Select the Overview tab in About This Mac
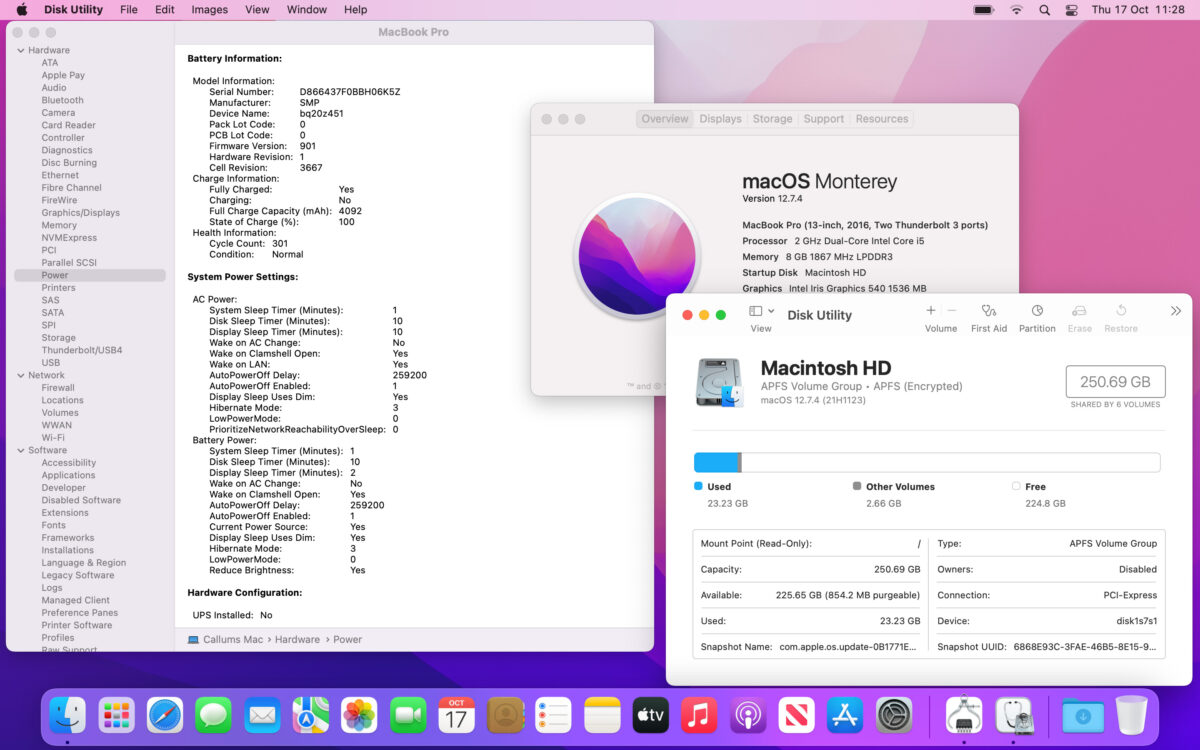The height and width of the screenshot is (750, 1200). (x=665, y=119)
